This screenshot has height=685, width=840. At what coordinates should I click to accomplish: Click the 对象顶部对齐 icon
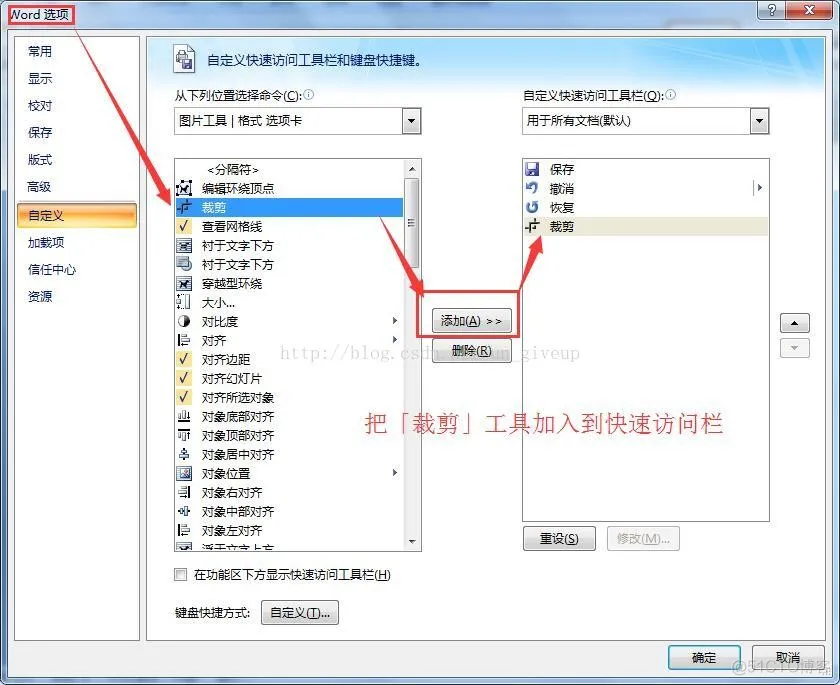tap(184, 435)
